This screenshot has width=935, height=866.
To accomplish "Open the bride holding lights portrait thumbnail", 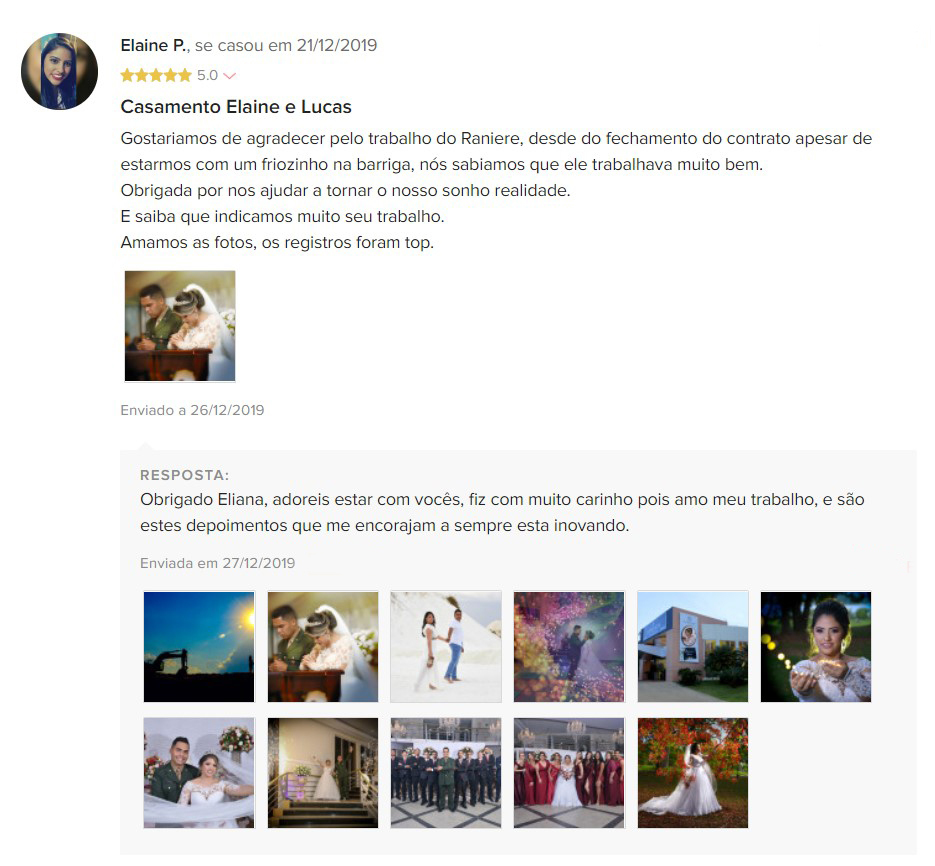I will (x=816, y=647).
